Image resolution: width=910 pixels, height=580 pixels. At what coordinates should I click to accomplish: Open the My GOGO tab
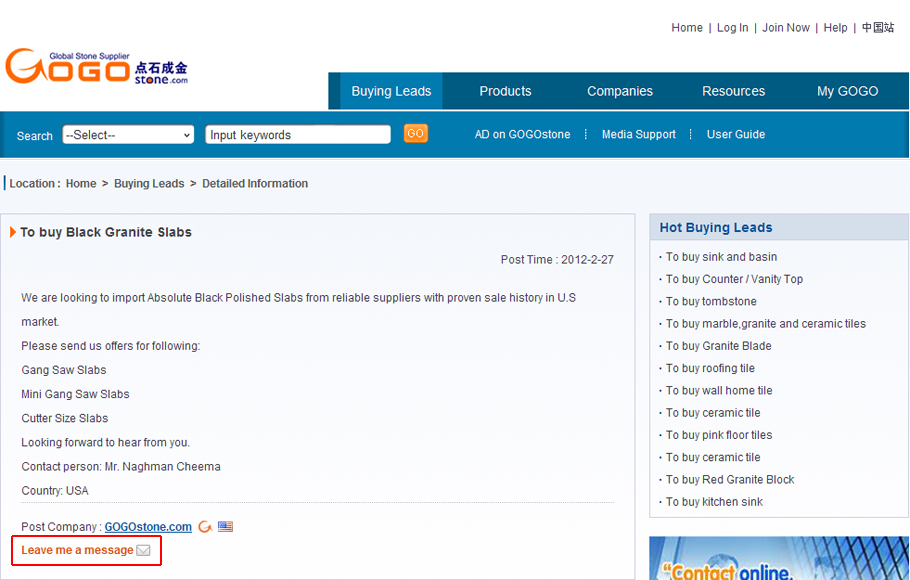point(847,91)
